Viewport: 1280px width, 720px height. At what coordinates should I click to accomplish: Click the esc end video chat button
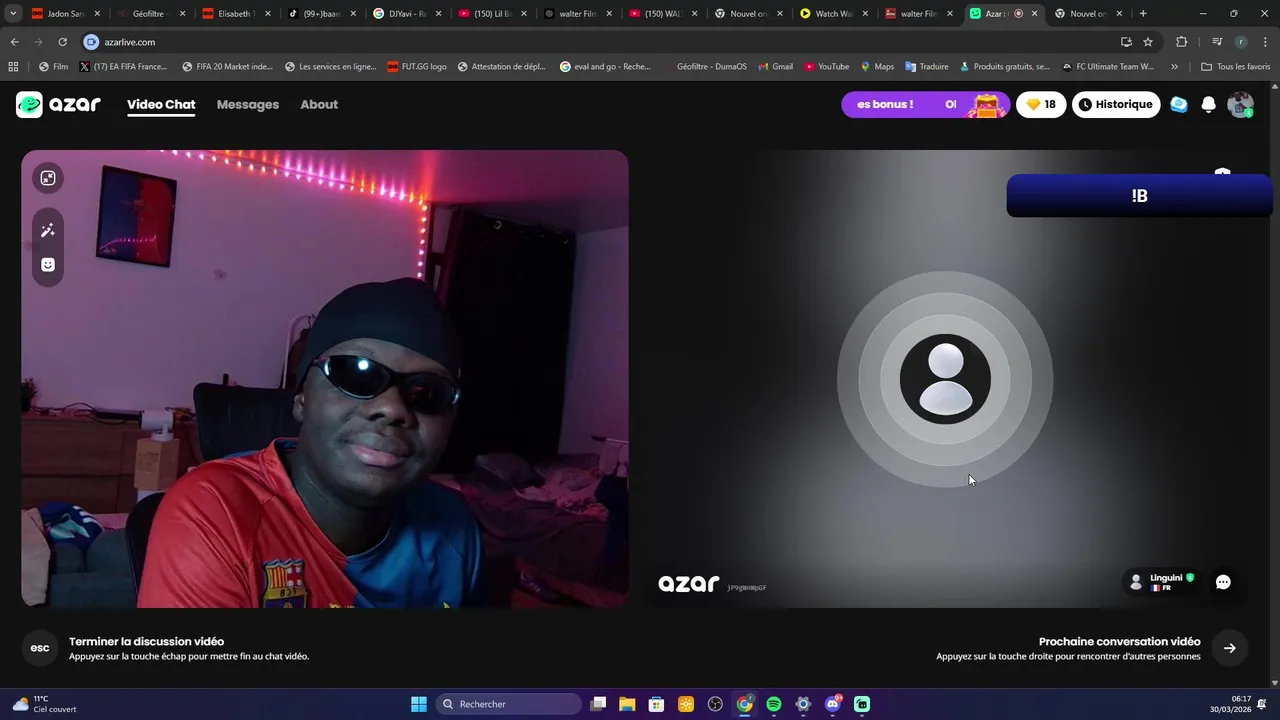point(40,648)
